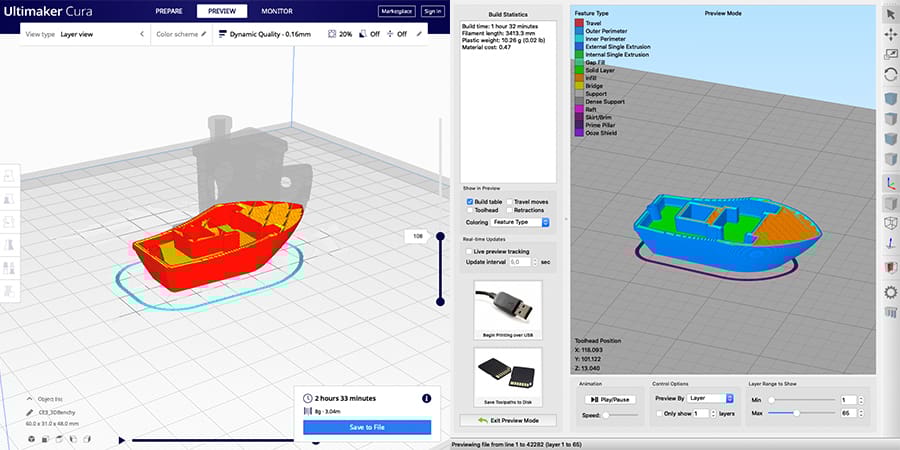The image size is (900, 450).
Task: Switch to the MONITOR tab in Cura
Action: (x=277, y=11)
